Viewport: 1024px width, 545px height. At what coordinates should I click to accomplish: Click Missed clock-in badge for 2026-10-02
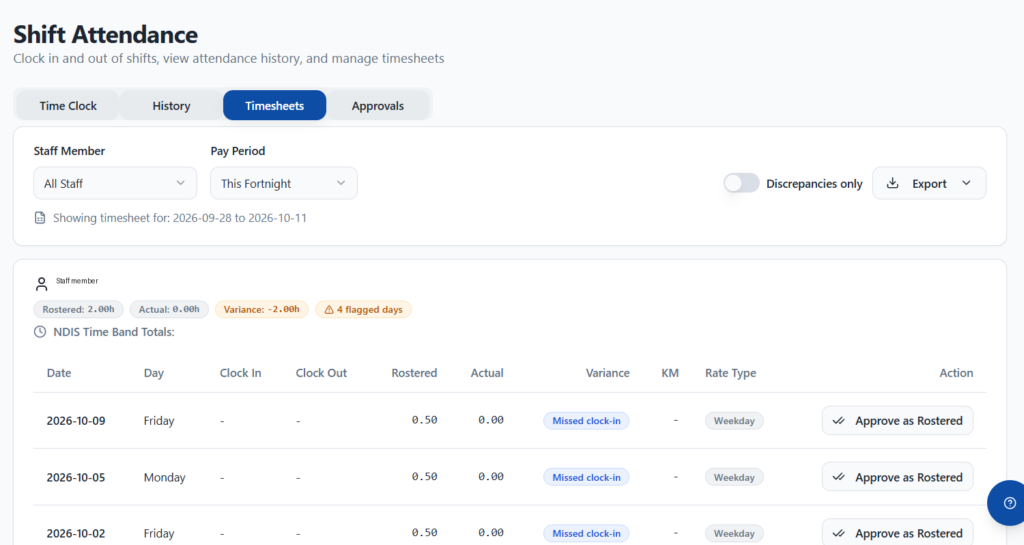point(586,533)
